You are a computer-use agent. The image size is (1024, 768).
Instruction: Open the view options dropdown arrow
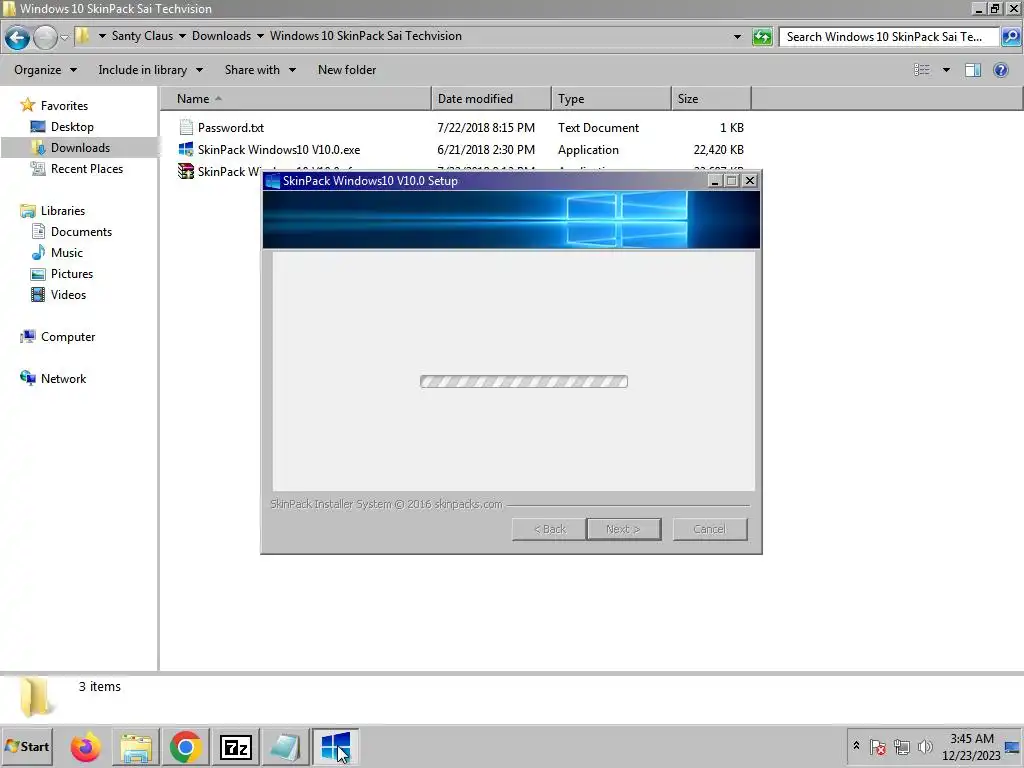point(946,70)
